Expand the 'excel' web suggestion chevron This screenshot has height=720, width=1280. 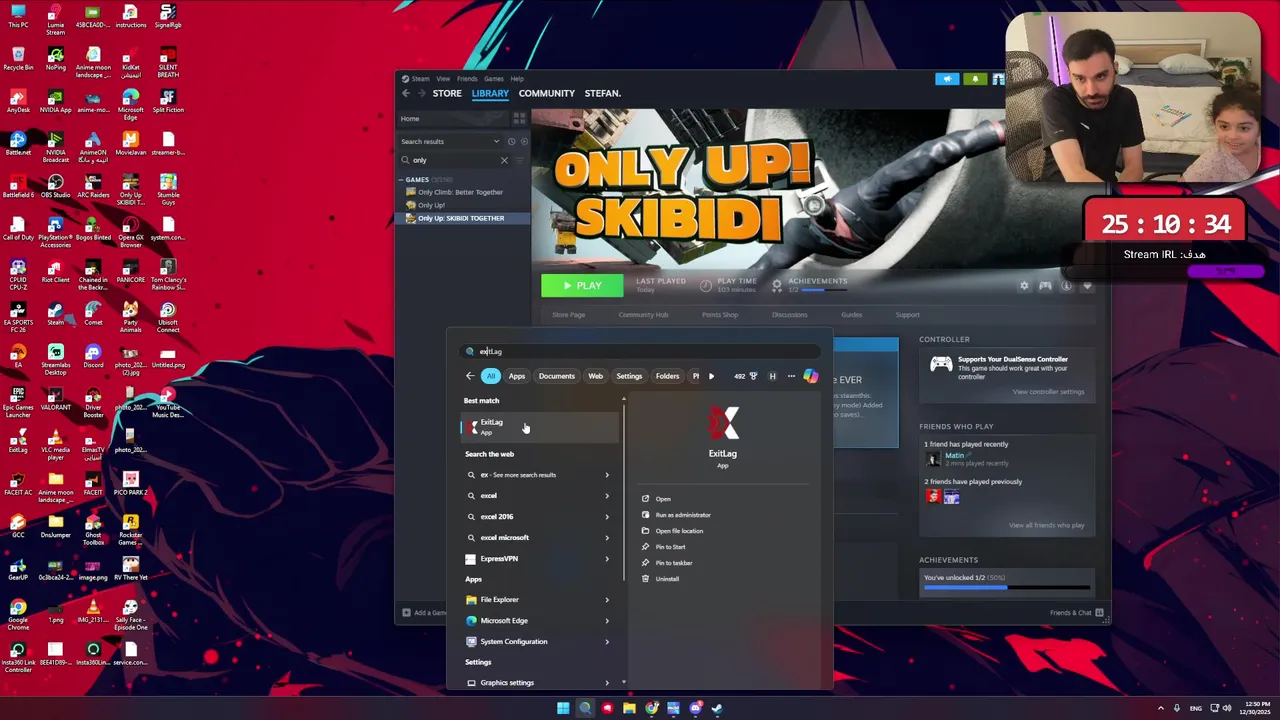[607, 496]
